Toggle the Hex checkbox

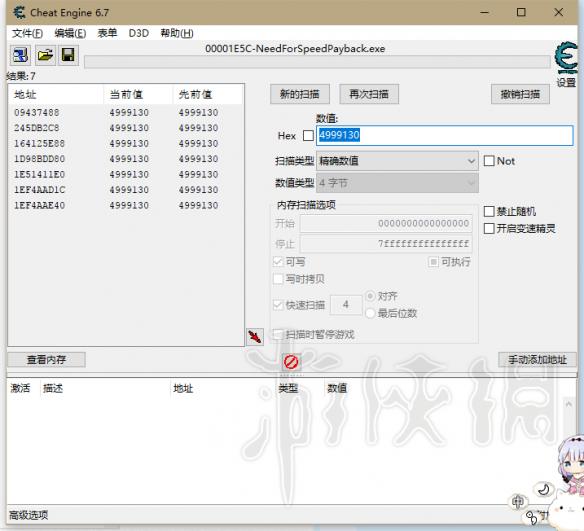click(x=308, y=136)
